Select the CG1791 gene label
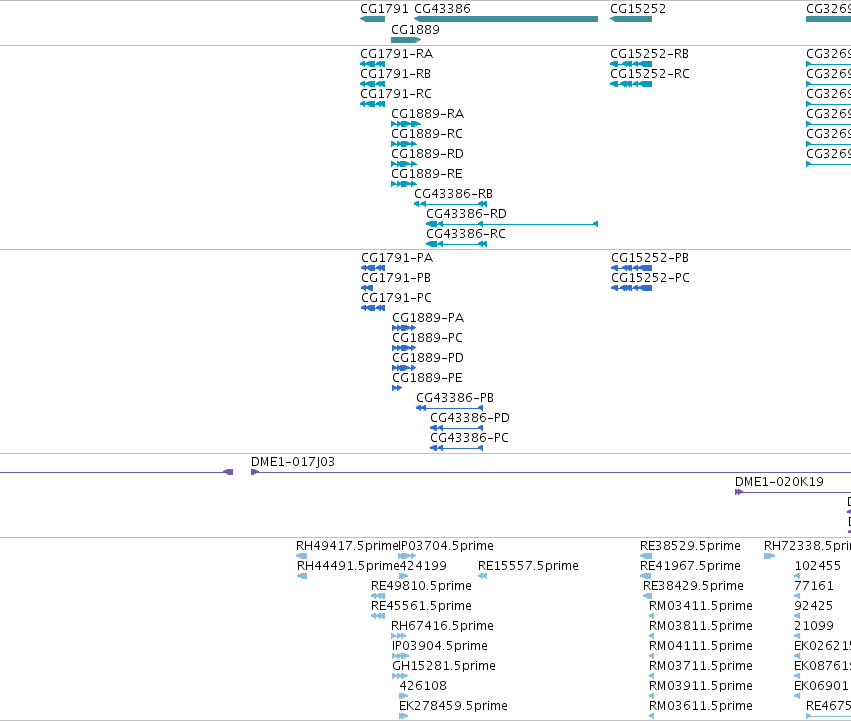Viewport: 851px width, 721px height. (x=384, y=9)
